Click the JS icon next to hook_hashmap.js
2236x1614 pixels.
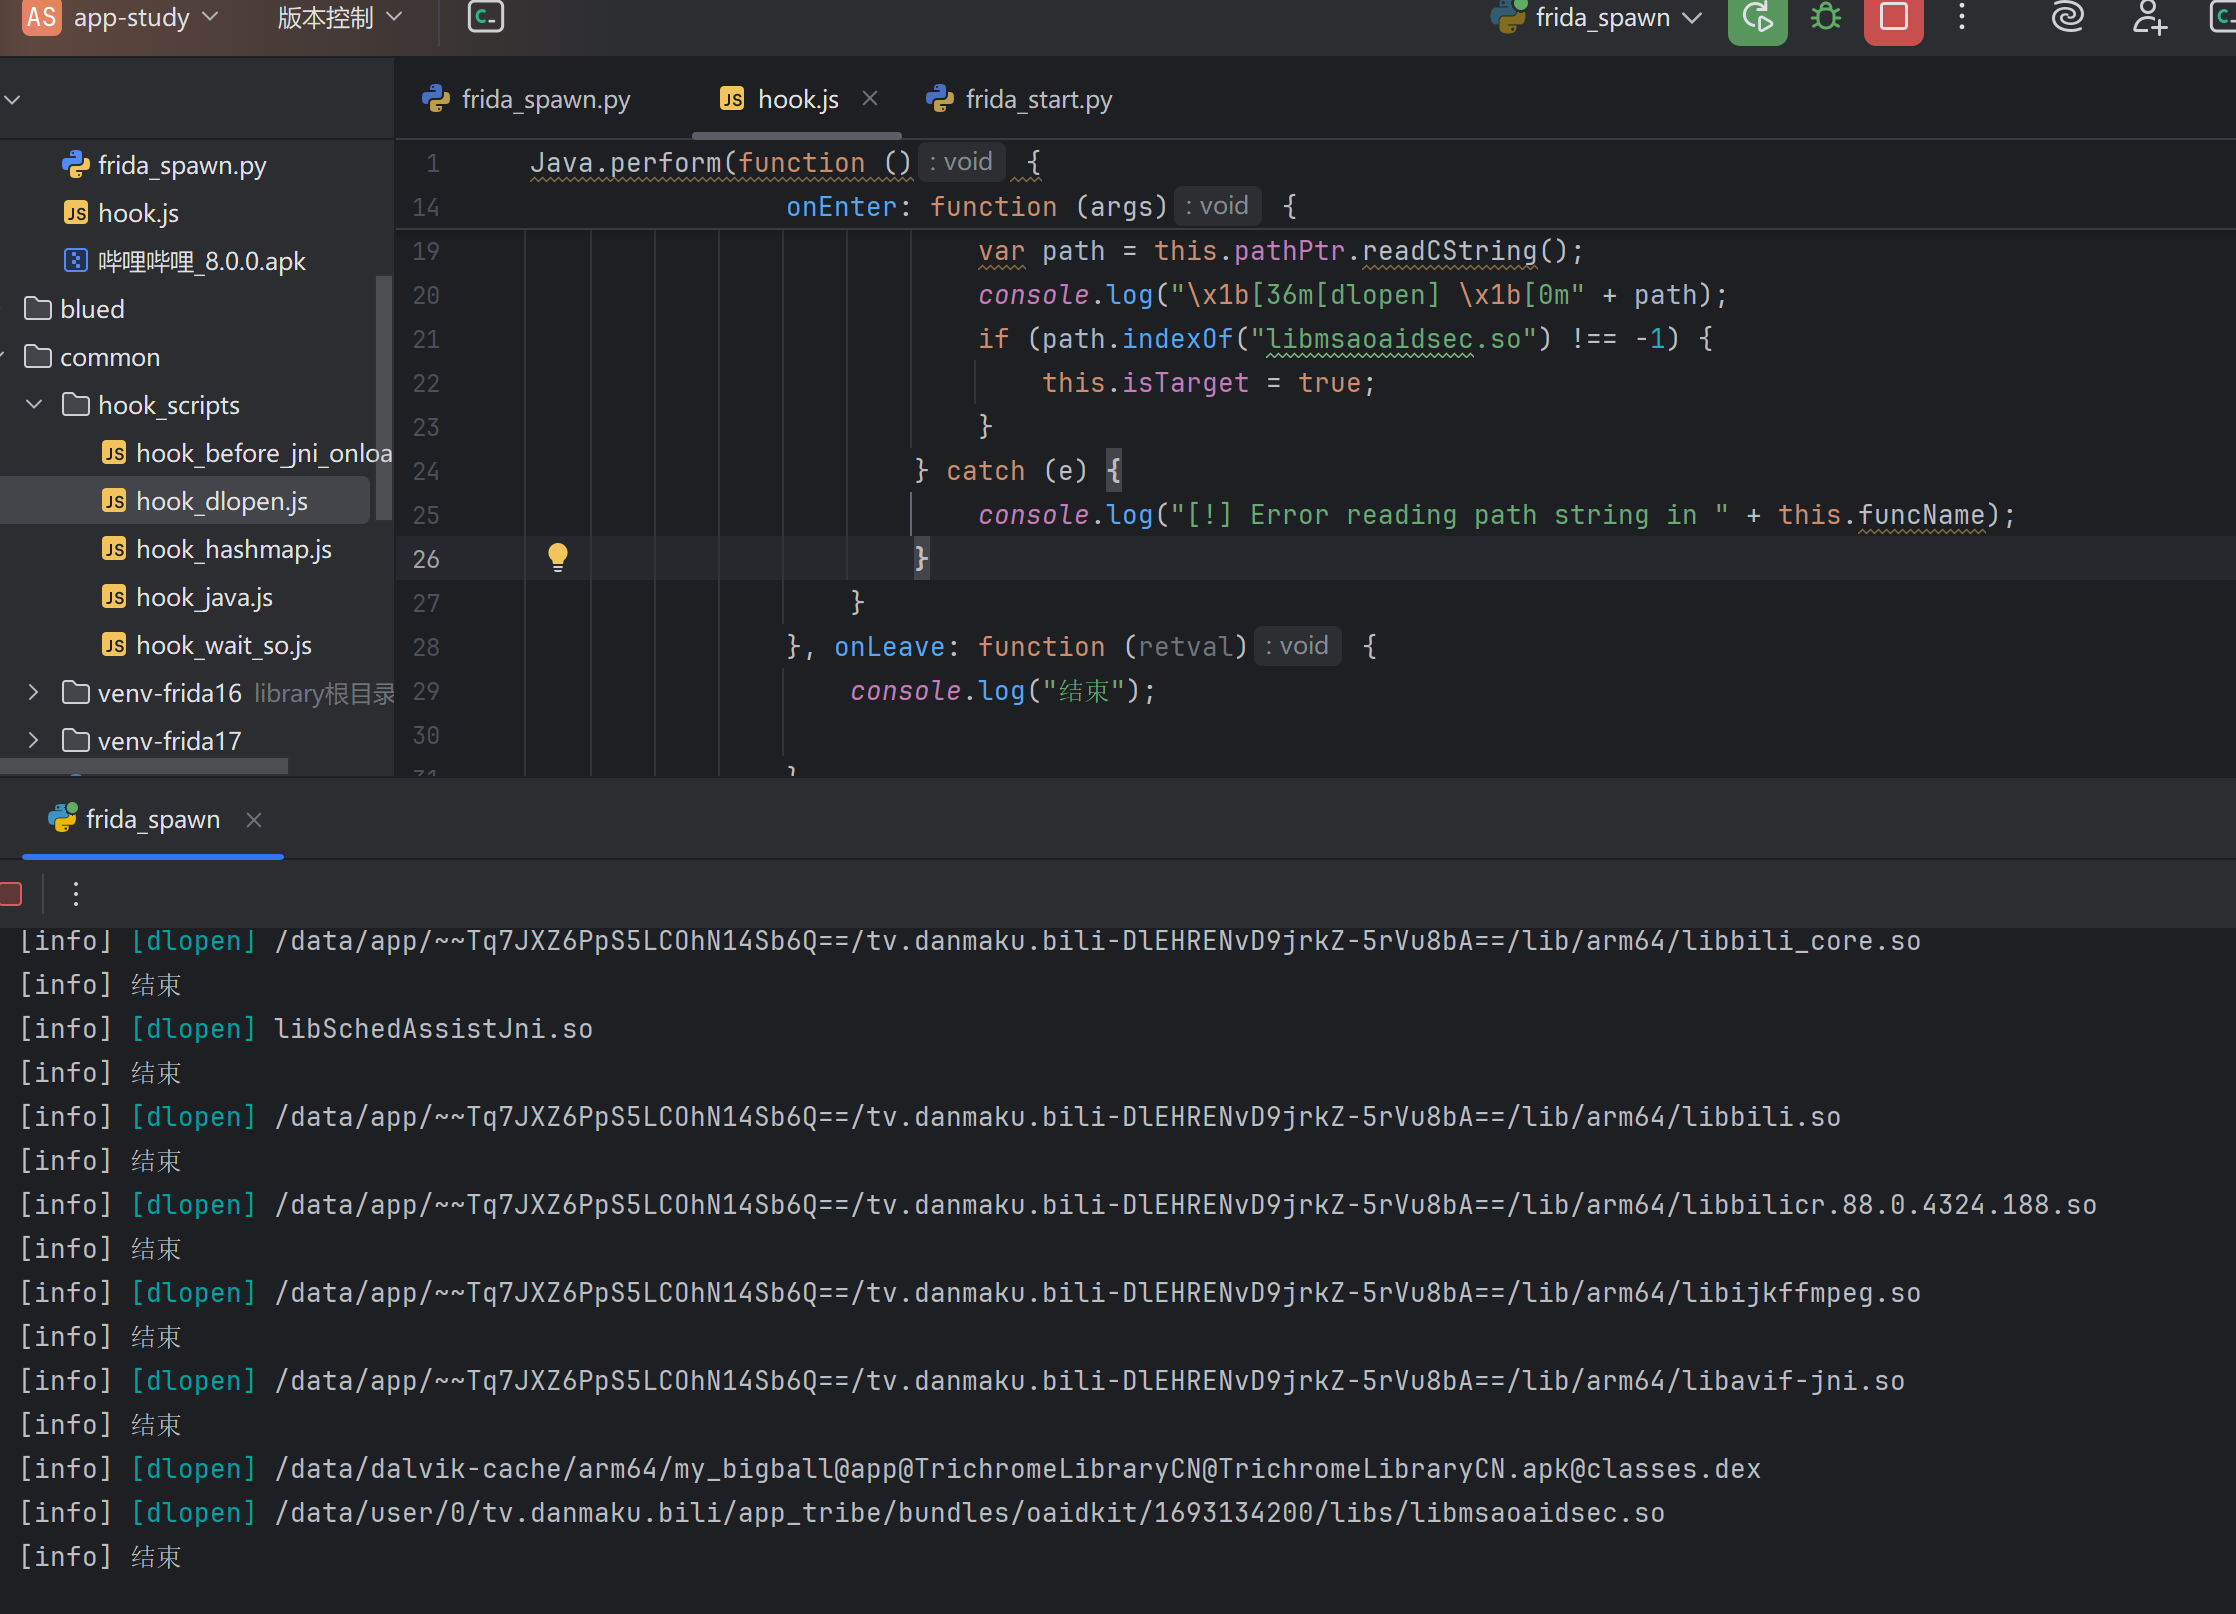coord(114,549)
